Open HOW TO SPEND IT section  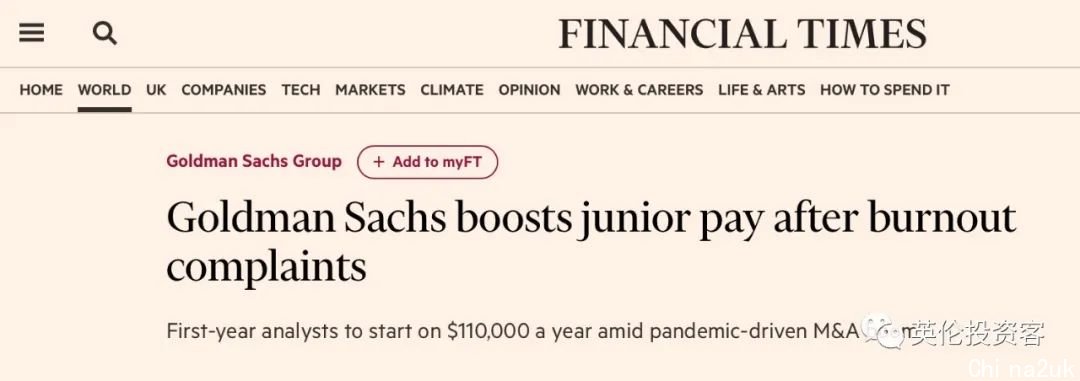(884, 90)
